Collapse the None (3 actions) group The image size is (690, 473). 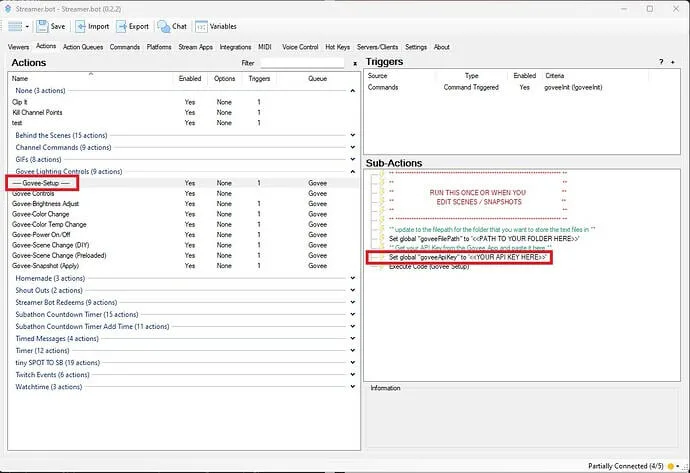point(352,91)
